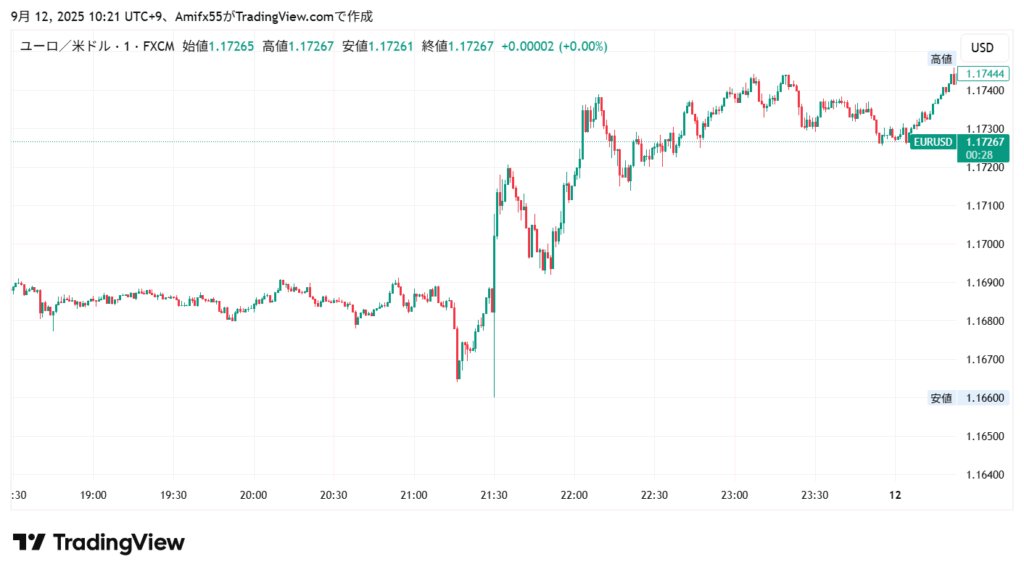Open the USD currency selector
The image size is (1024, 575).
tap(982, 47)
